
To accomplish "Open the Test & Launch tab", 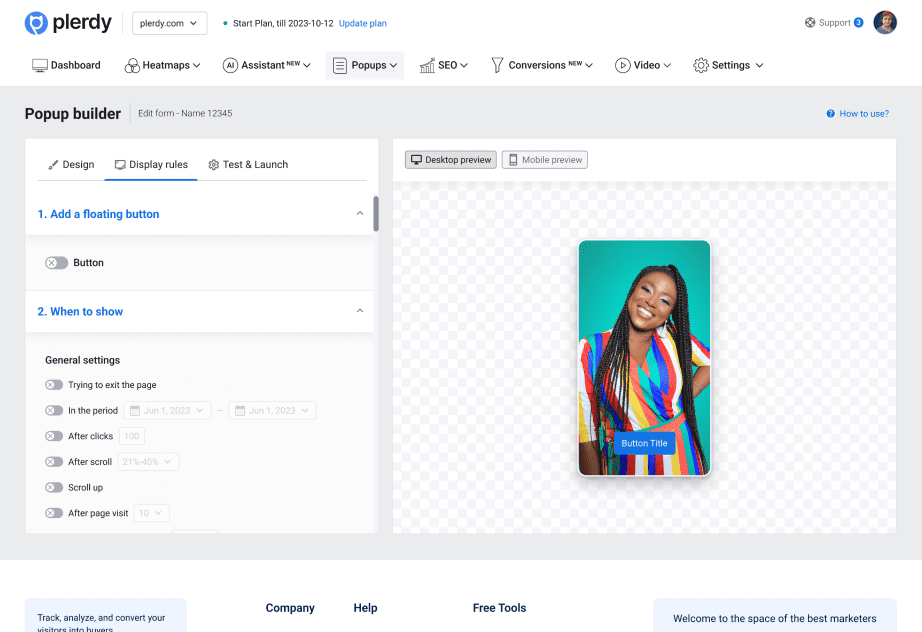I will point(248,165).
